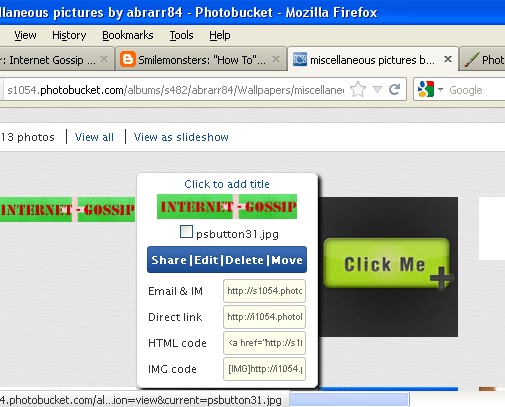Open the History menu
The image size is (505, 407).
pos(69,35)
